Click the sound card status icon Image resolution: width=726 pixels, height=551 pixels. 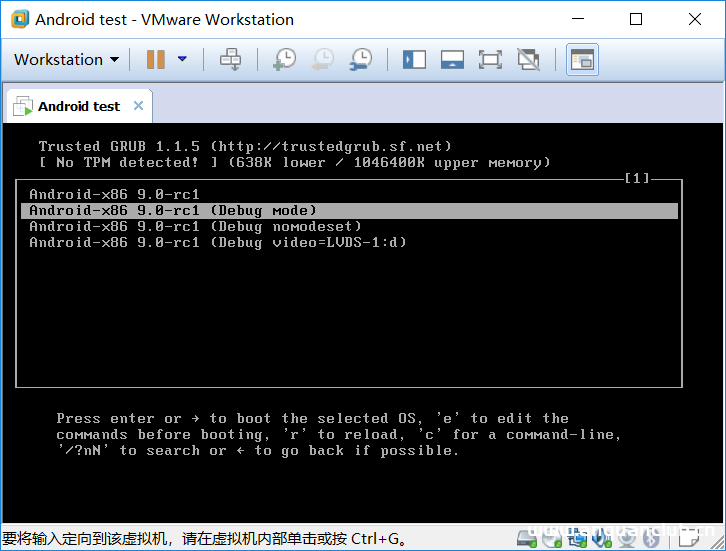tap(602, 538)
